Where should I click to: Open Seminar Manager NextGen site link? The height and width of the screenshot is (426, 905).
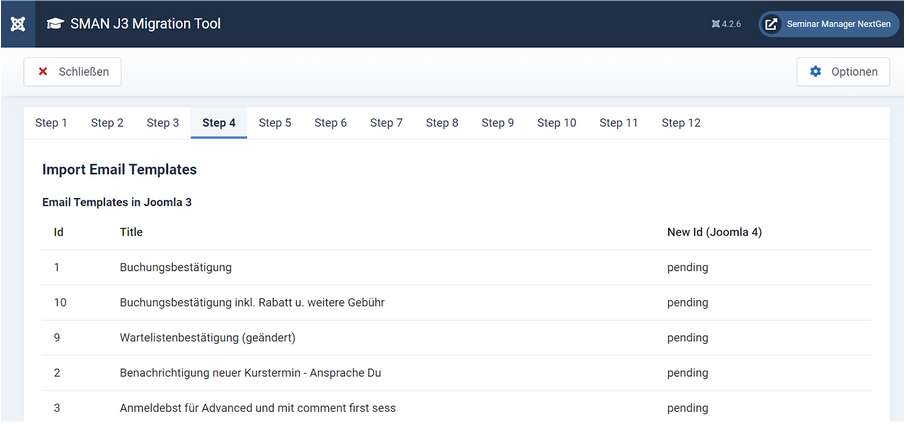828,24
